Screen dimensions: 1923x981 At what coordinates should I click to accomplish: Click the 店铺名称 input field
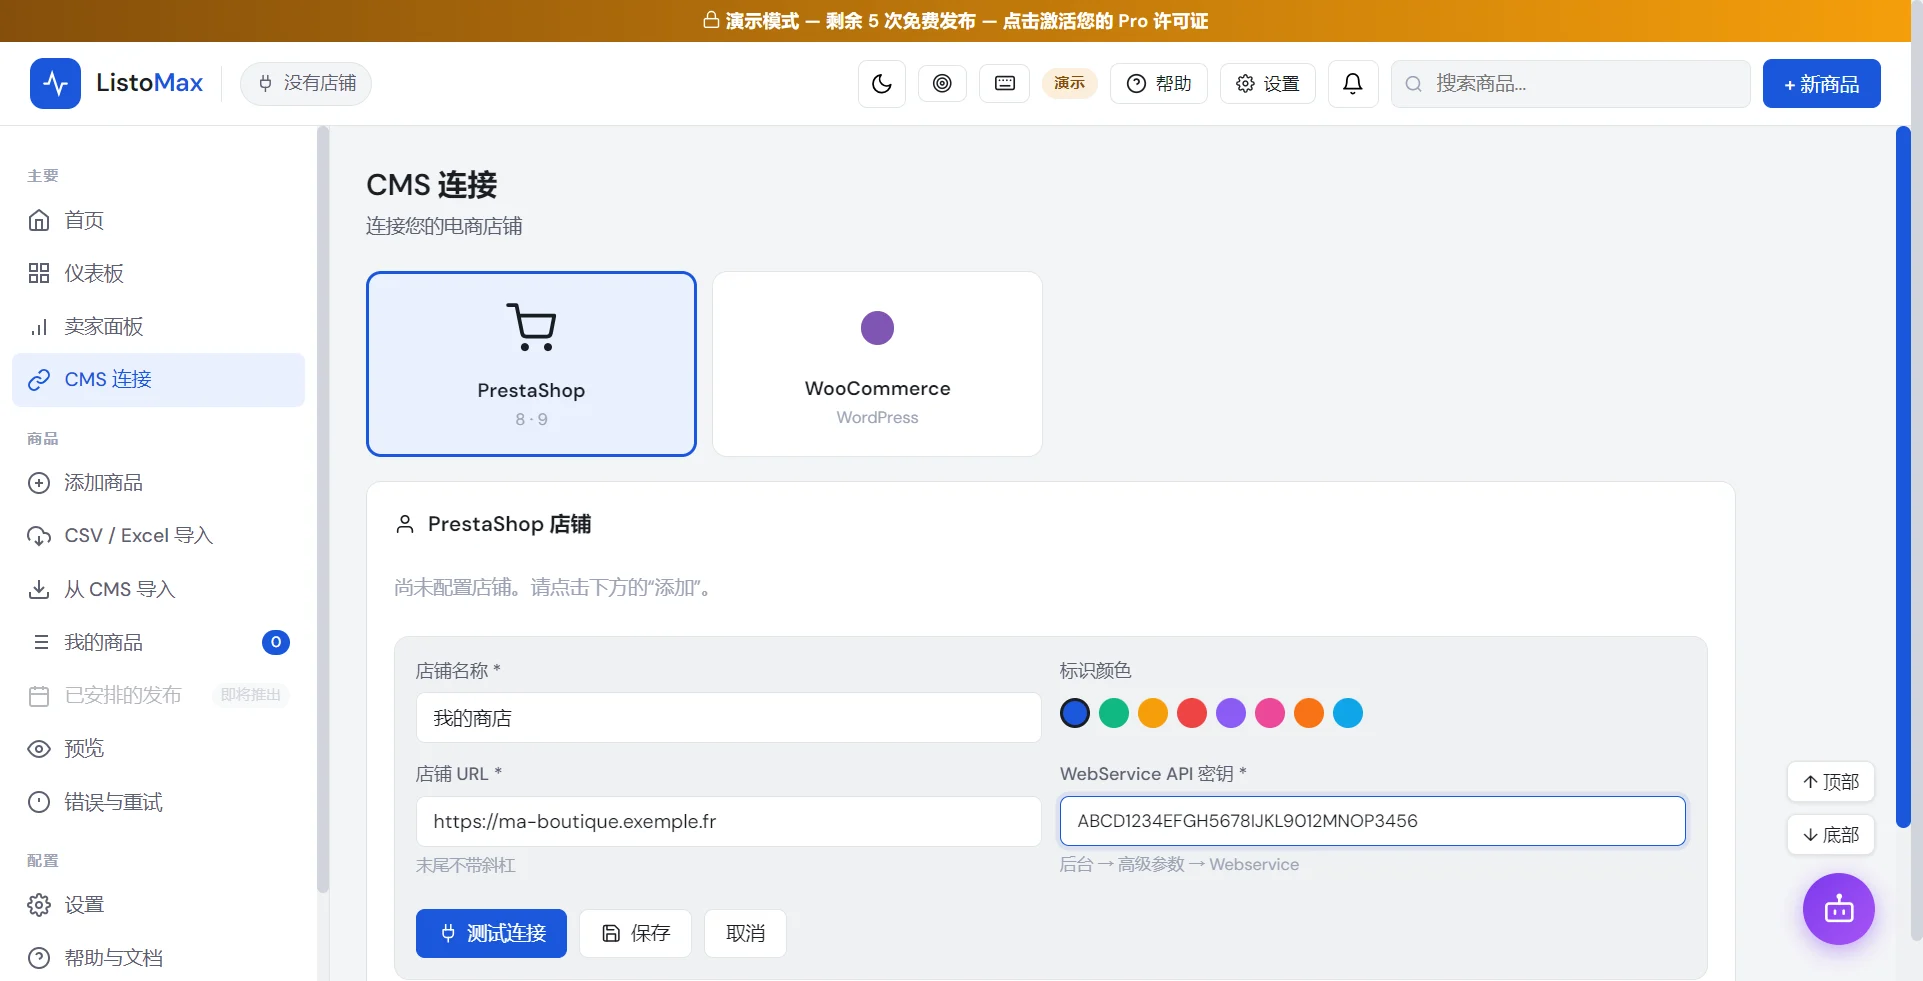(728, 718)
